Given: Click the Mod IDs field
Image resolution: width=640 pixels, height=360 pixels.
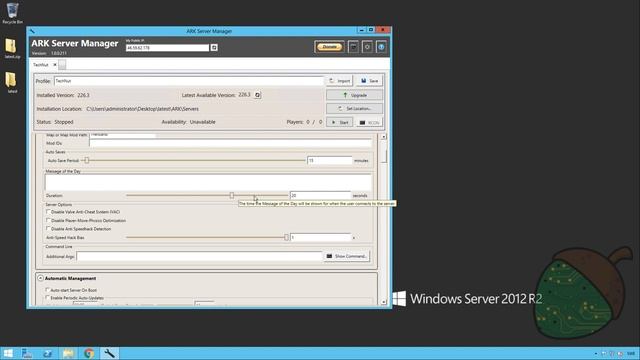Looking at the screenshot, I should tap(231, 143).
